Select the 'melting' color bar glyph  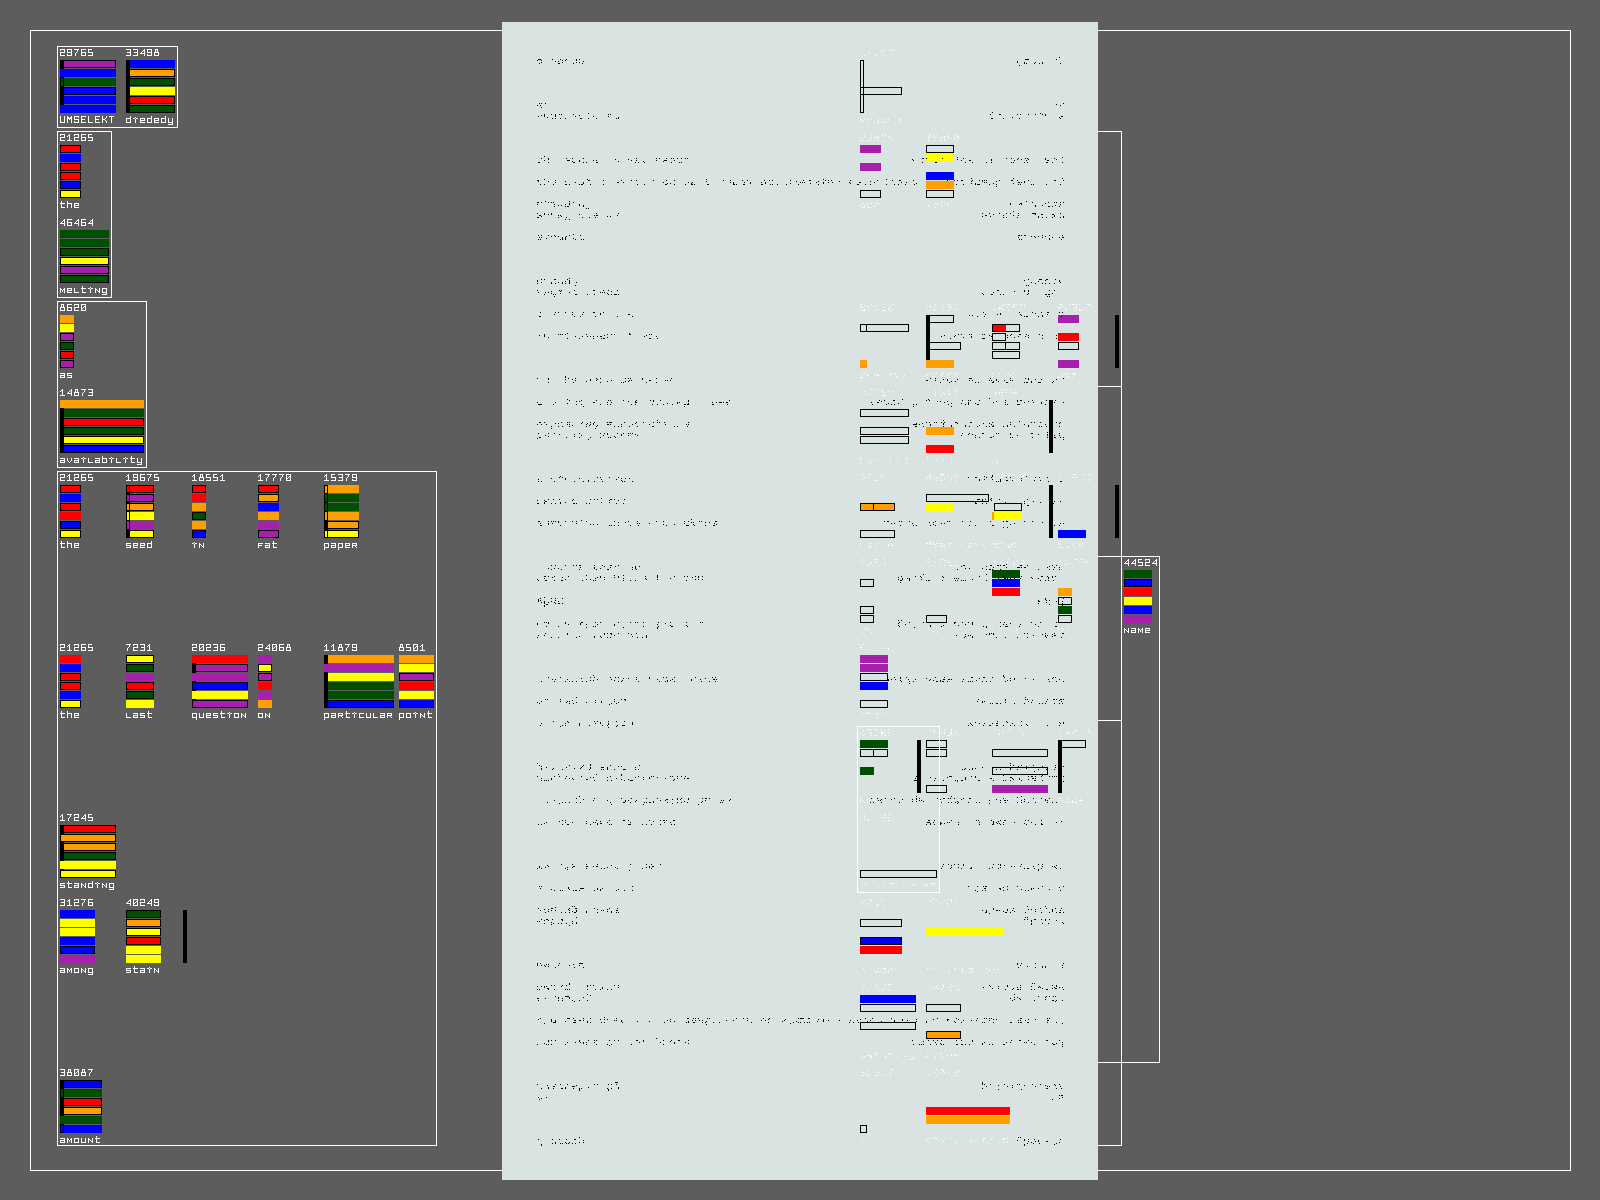(x=84, y=256)
